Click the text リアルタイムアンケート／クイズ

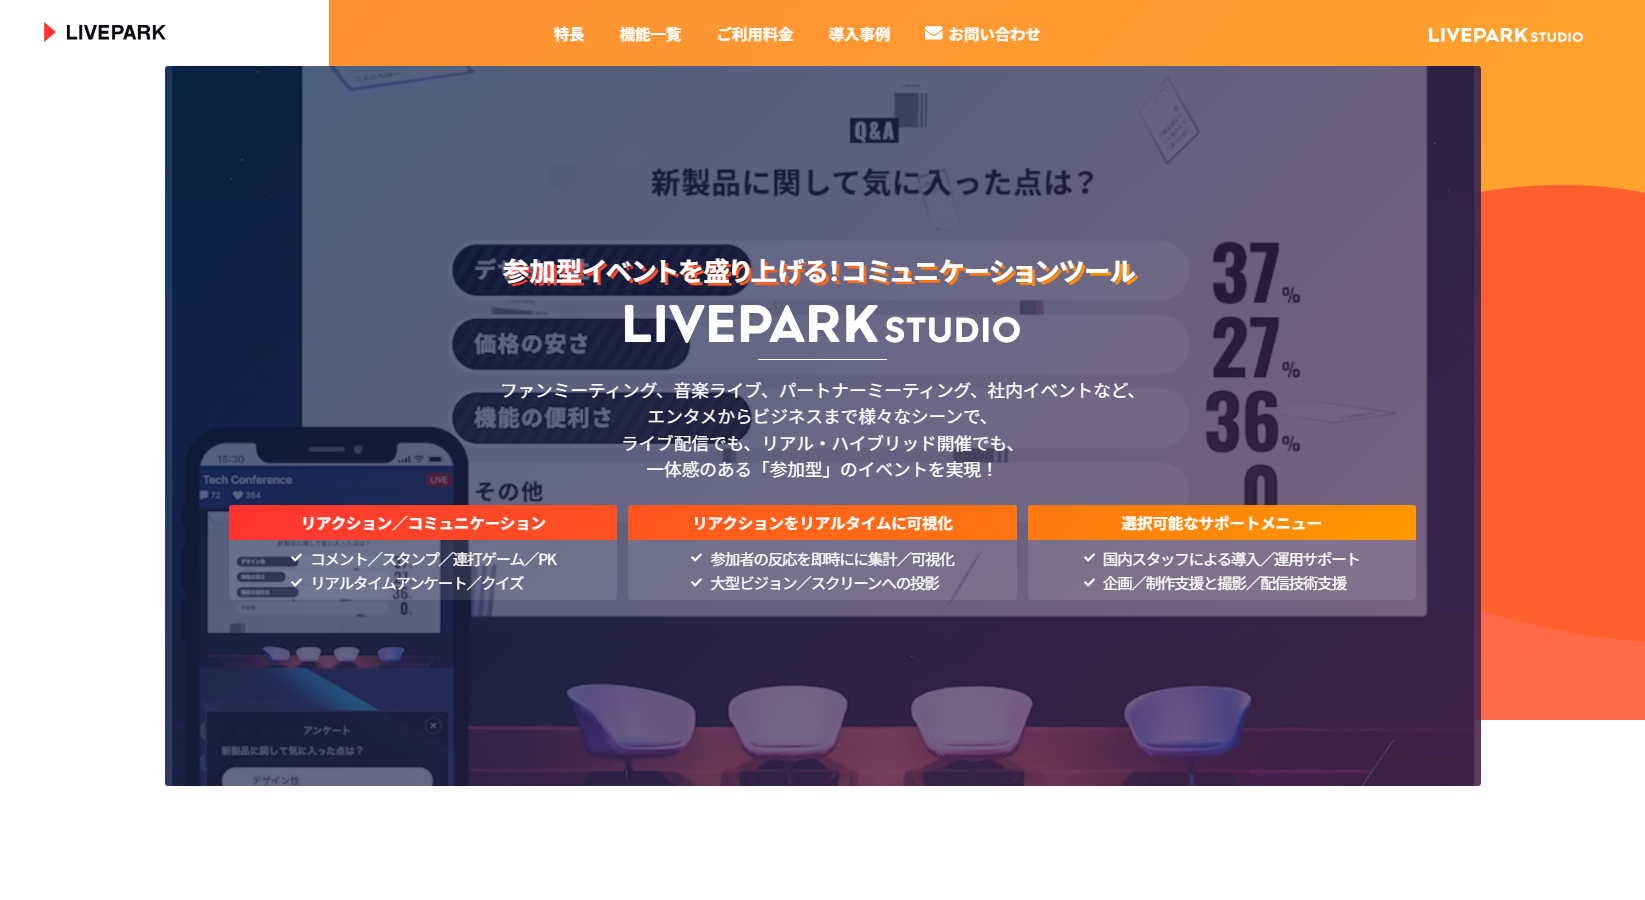417,583
